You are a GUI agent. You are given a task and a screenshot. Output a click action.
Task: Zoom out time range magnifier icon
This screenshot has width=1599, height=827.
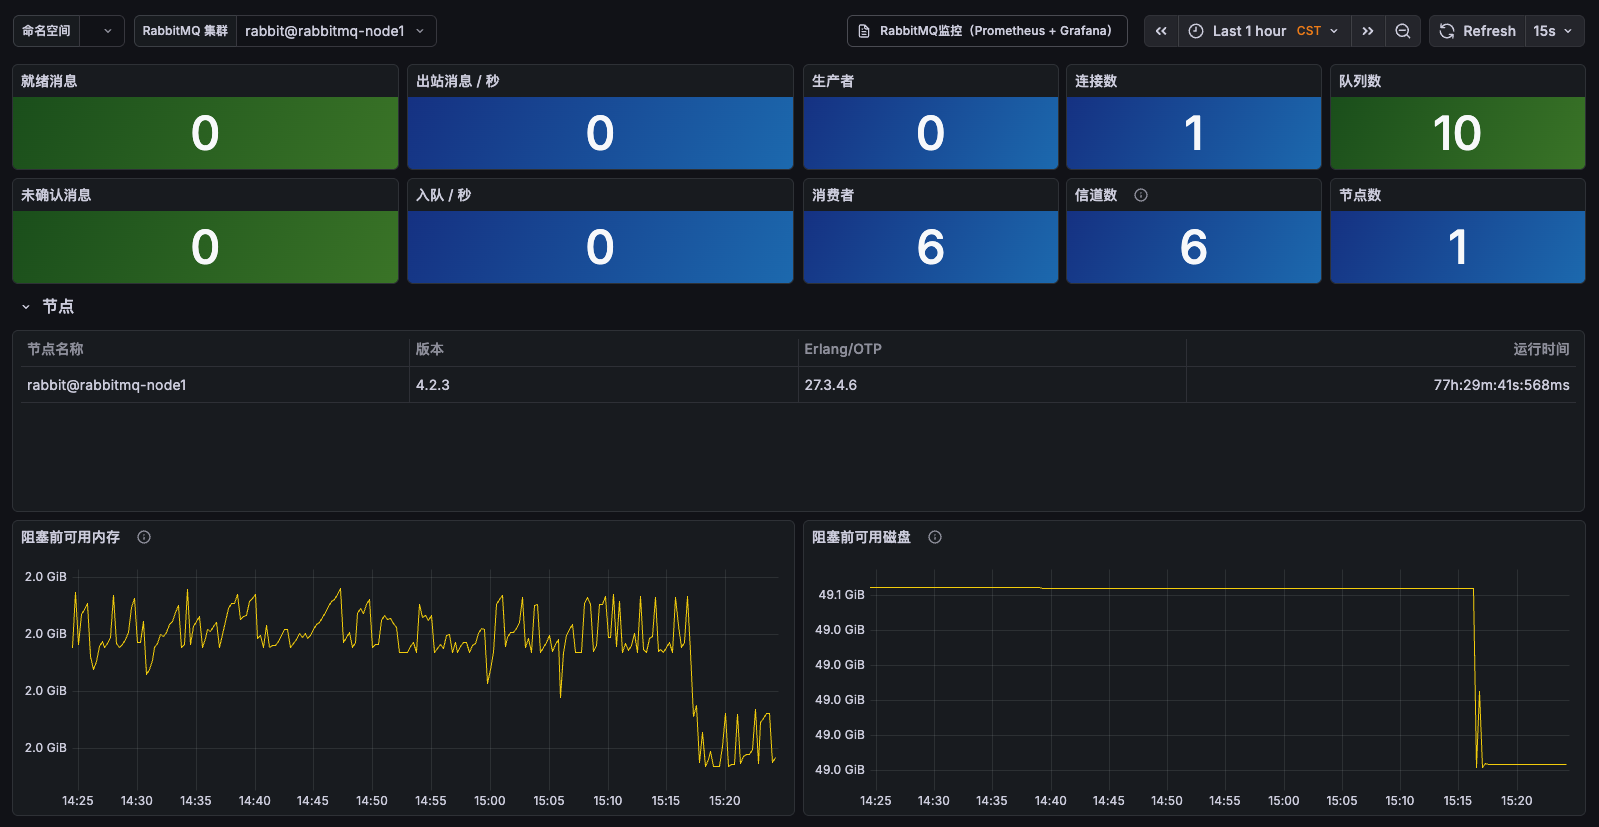coord(1403,31)
